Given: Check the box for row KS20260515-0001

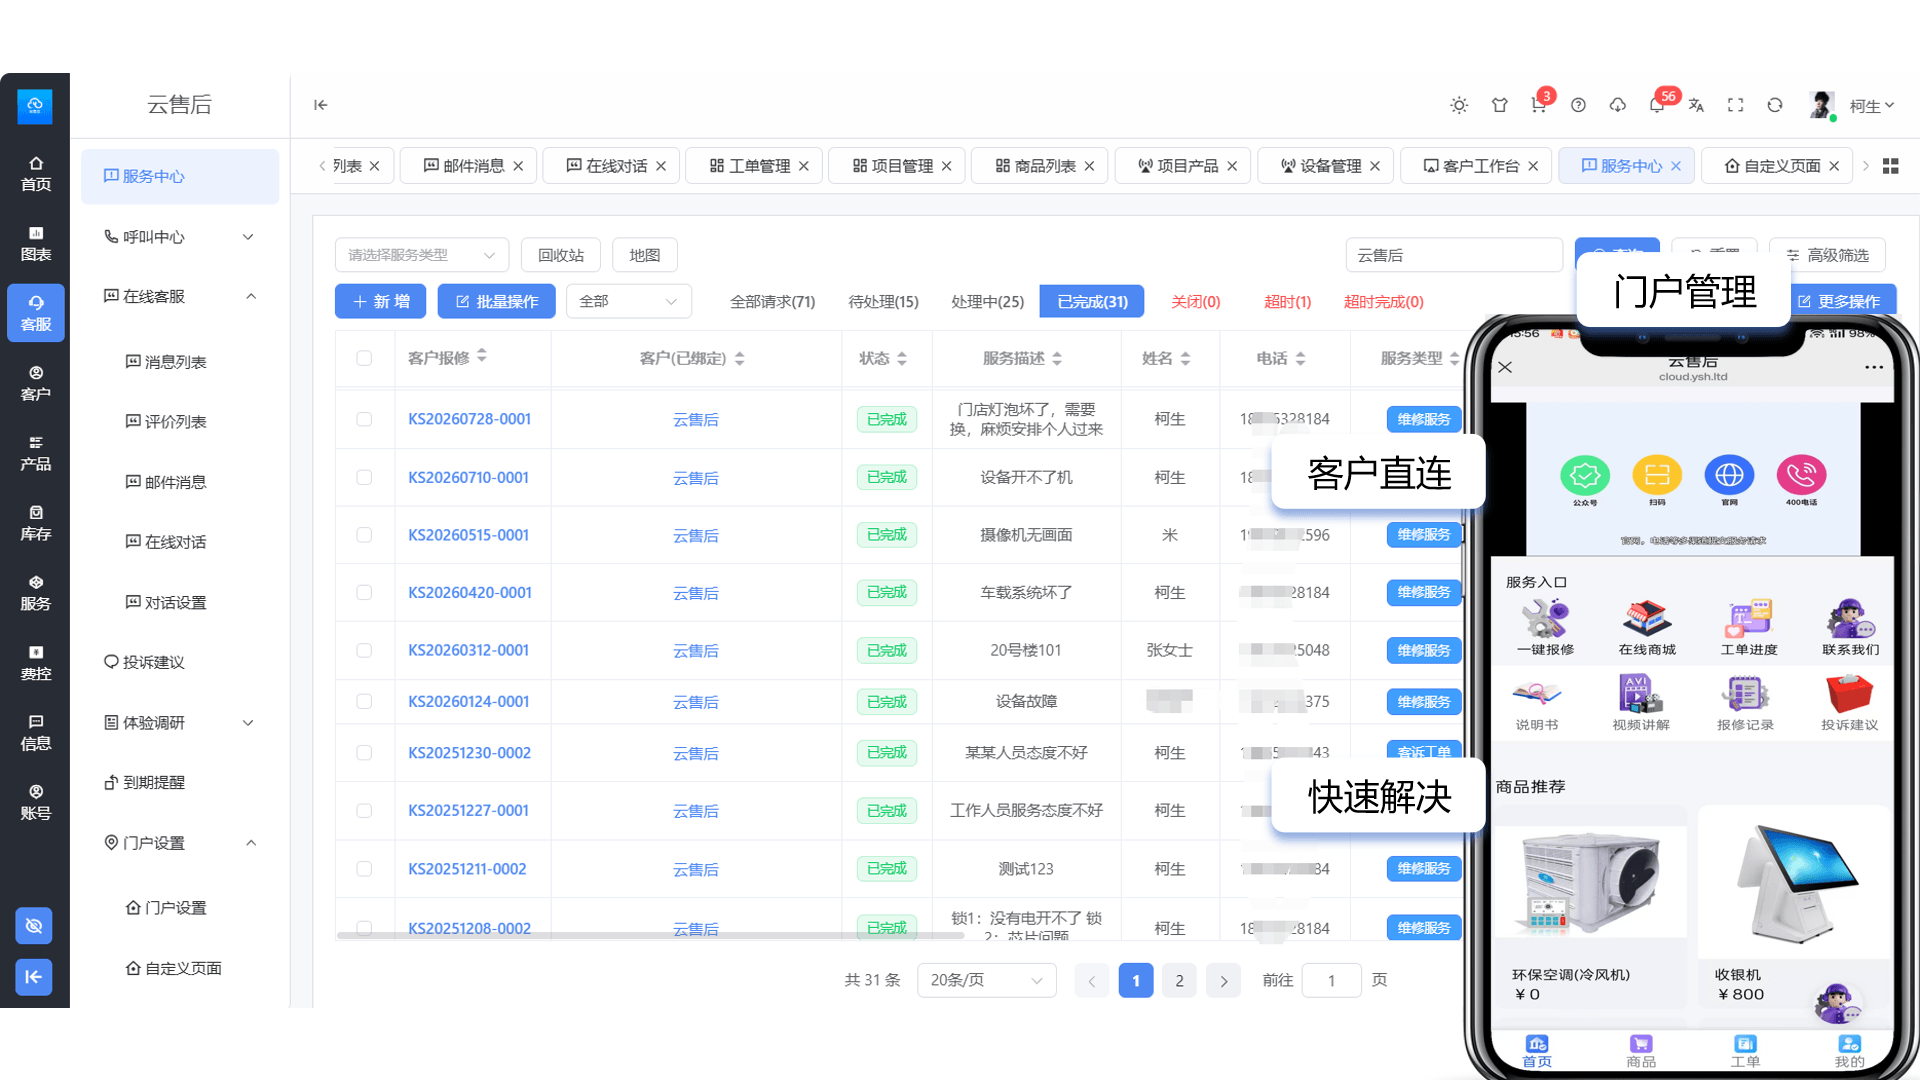Looking at the screenshot, I should 364,535.
